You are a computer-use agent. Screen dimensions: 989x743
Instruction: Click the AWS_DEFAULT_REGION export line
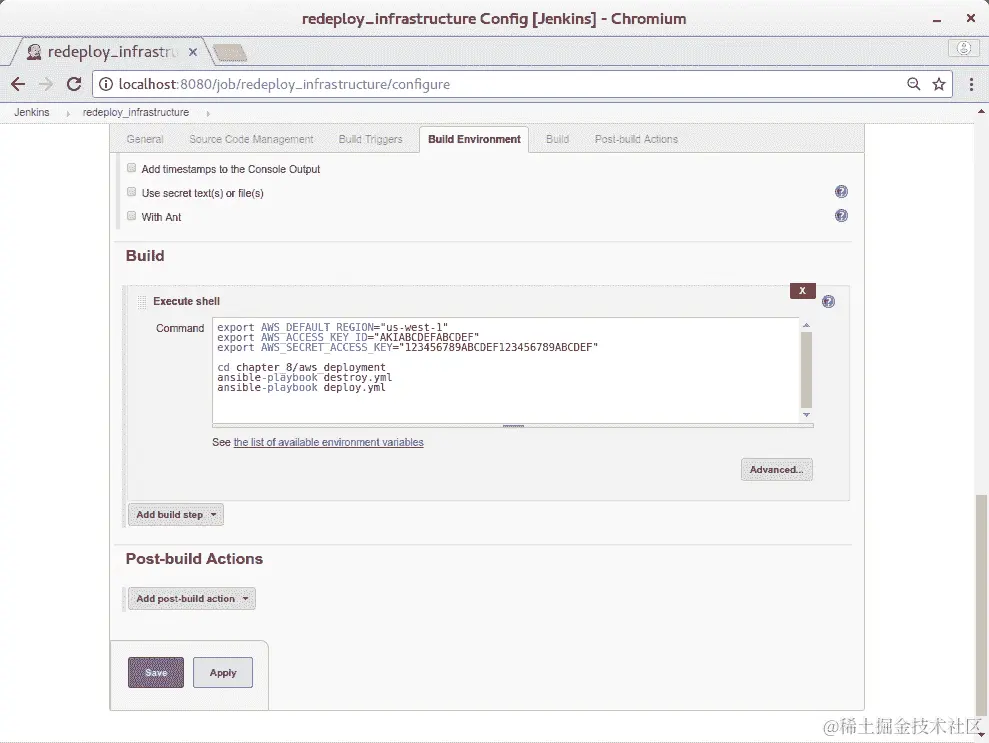[x=332, y=327]
